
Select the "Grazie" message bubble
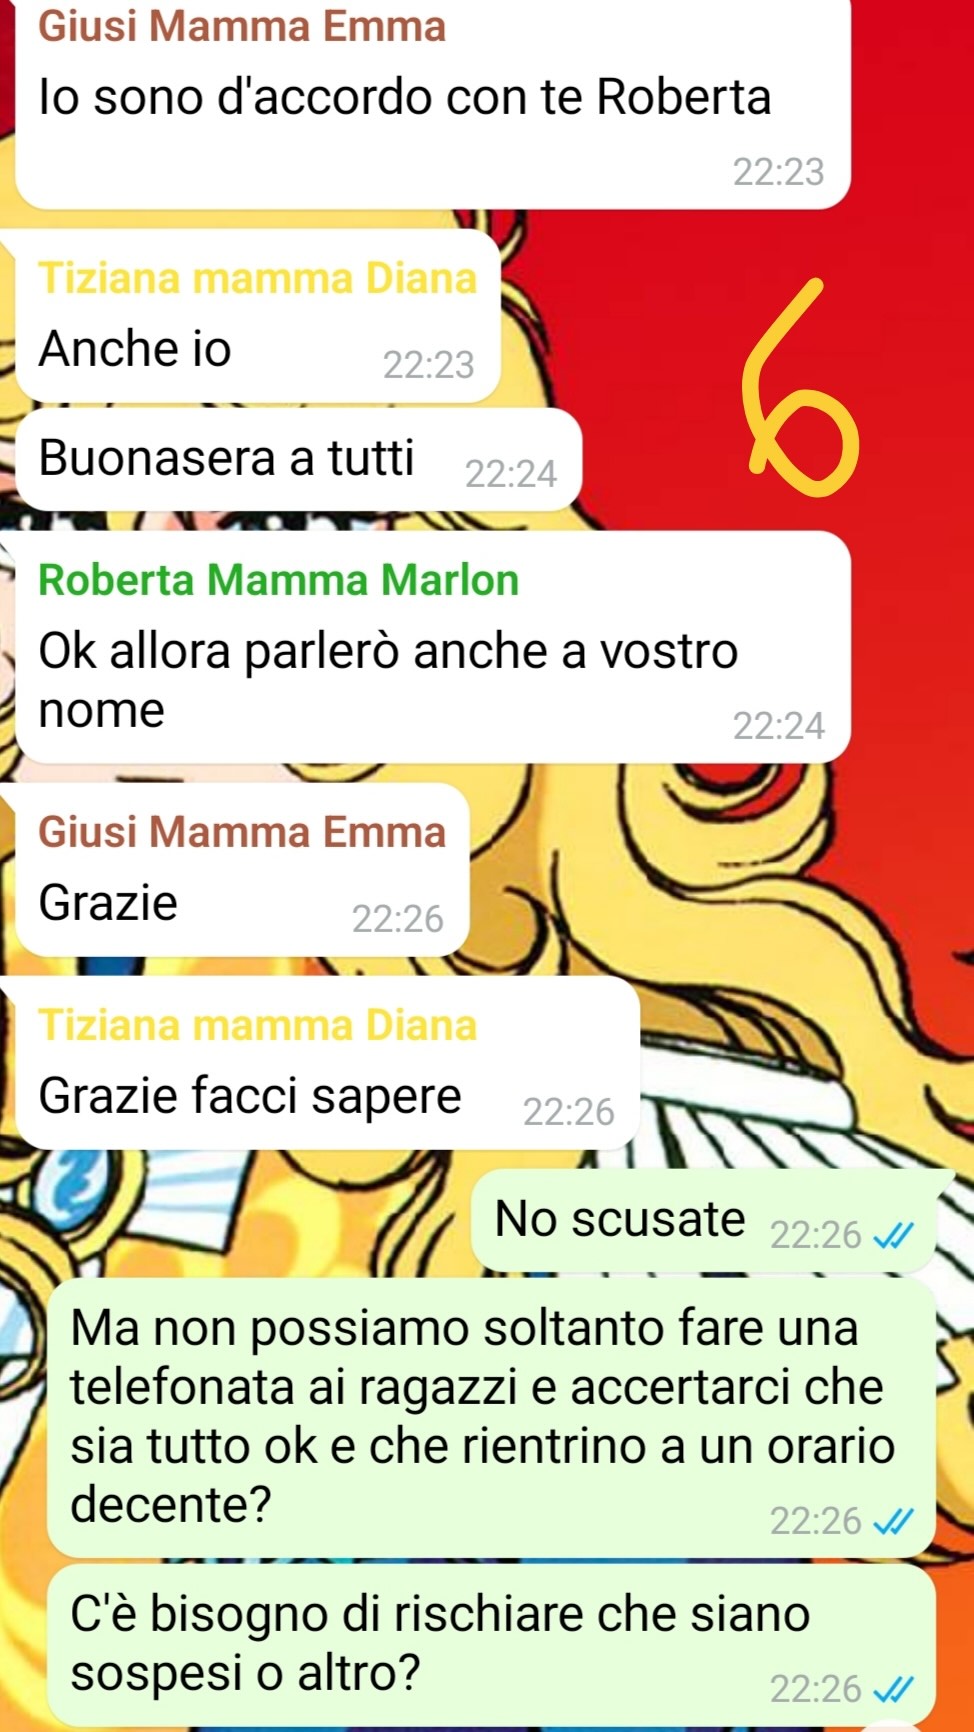tap(243, 870)
